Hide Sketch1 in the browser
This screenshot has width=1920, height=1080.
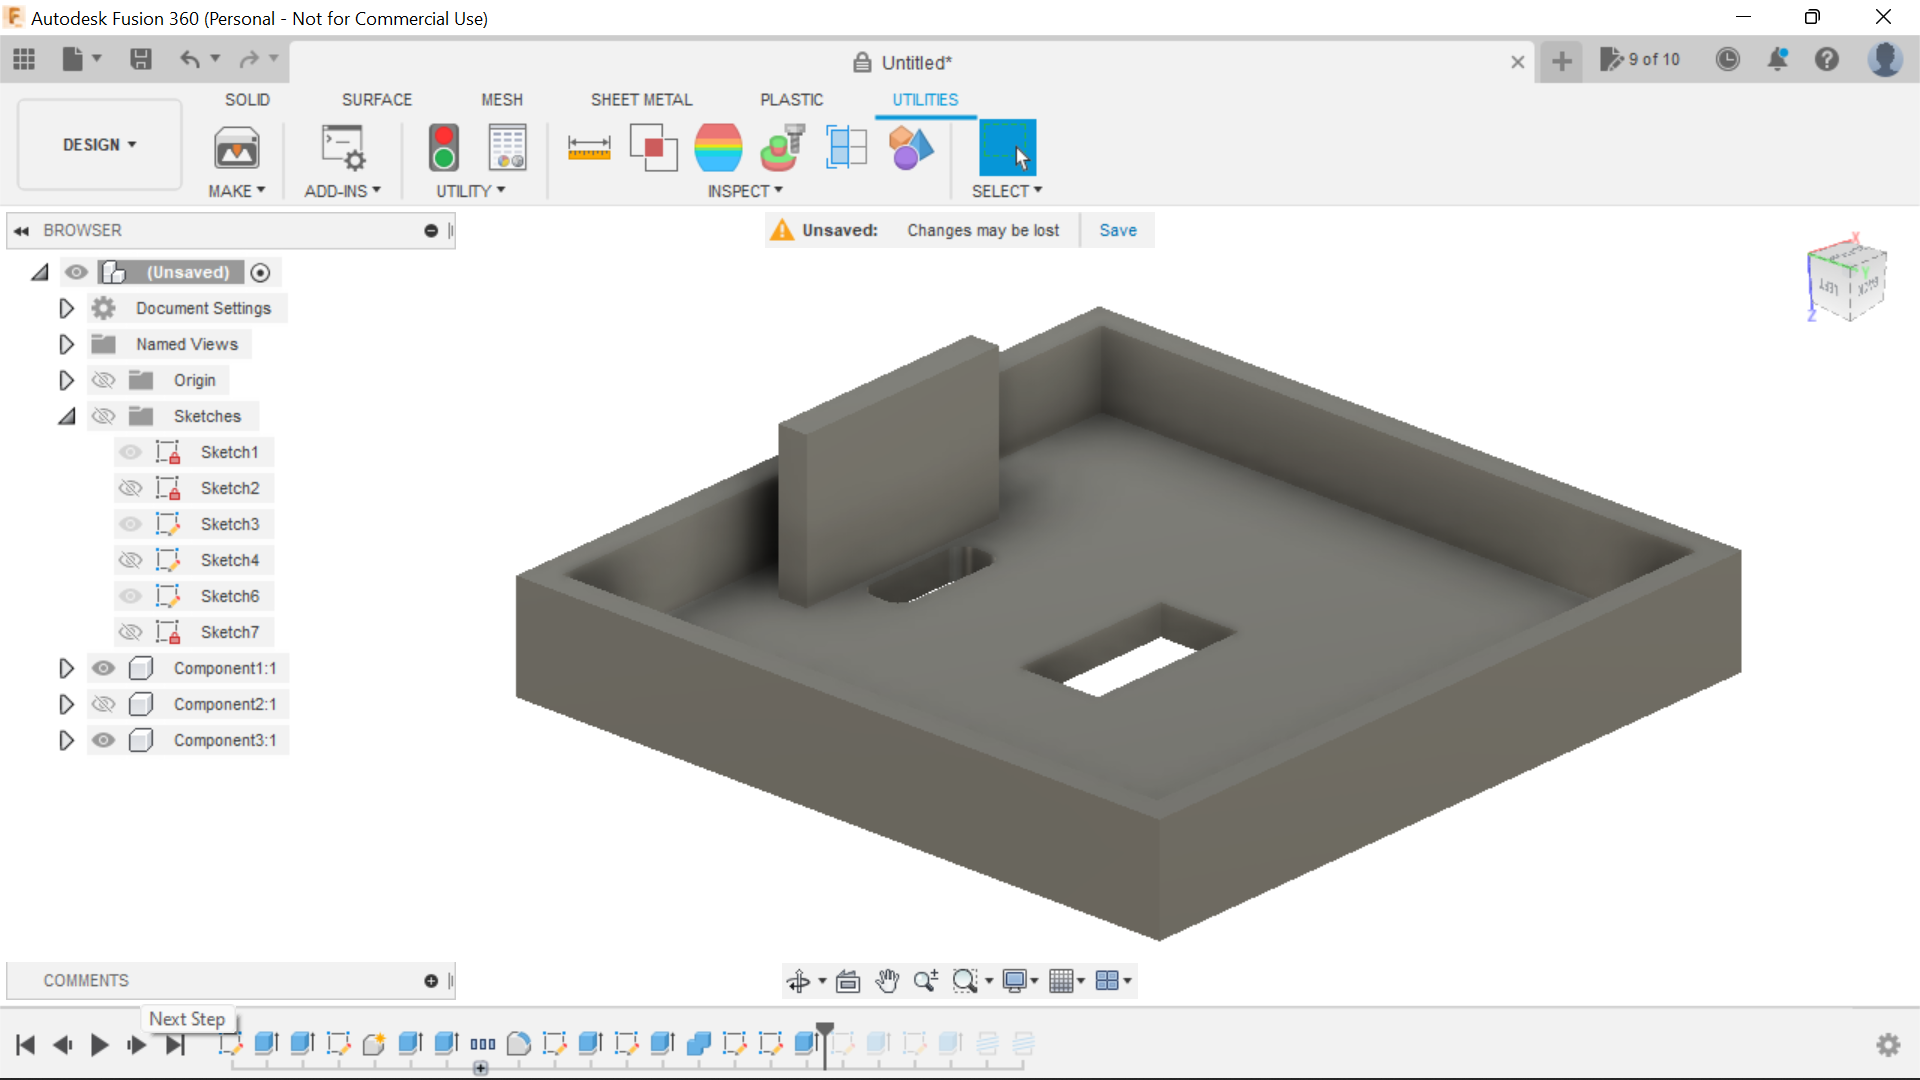tap(130, 452)
